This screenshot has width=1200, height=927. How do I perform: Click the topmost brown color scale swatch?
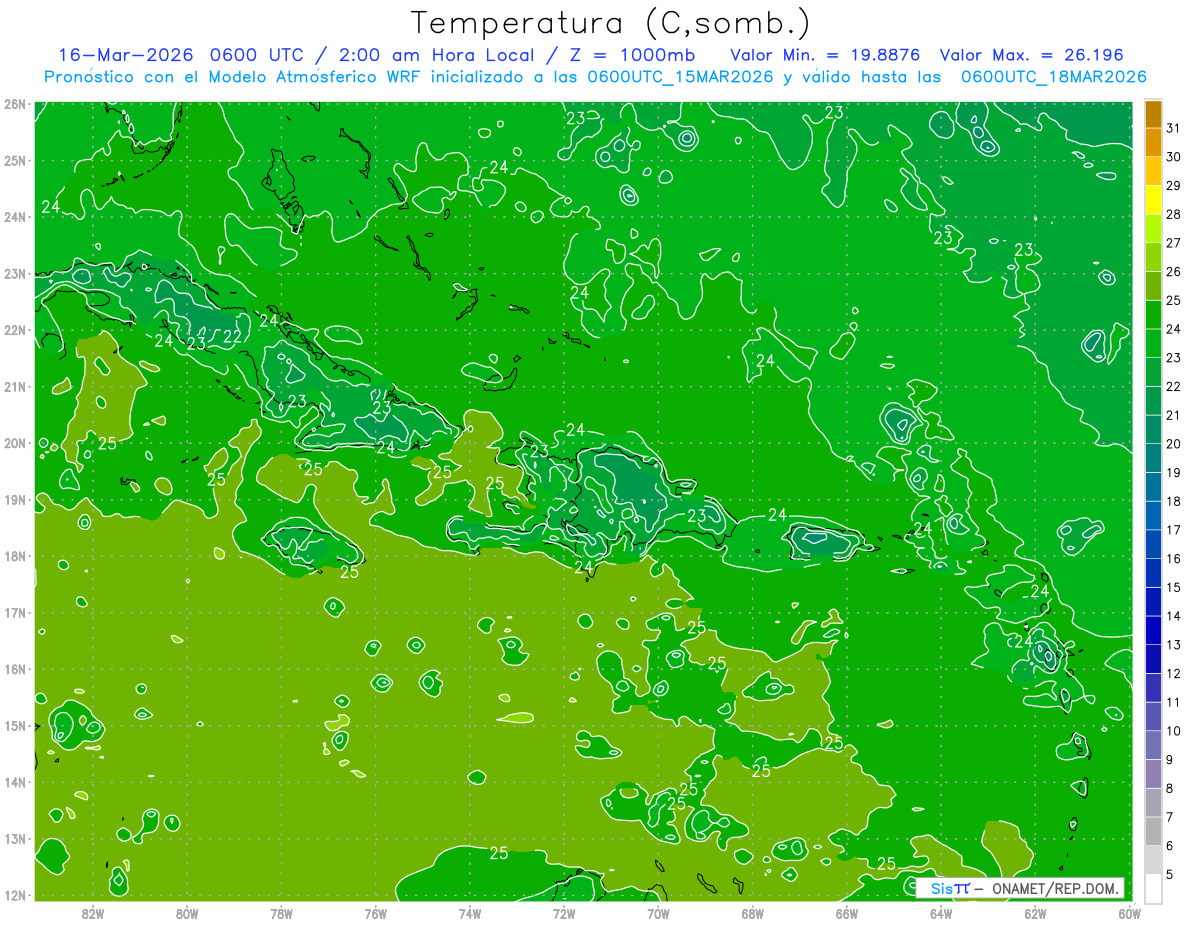(x=1153, y=114)
